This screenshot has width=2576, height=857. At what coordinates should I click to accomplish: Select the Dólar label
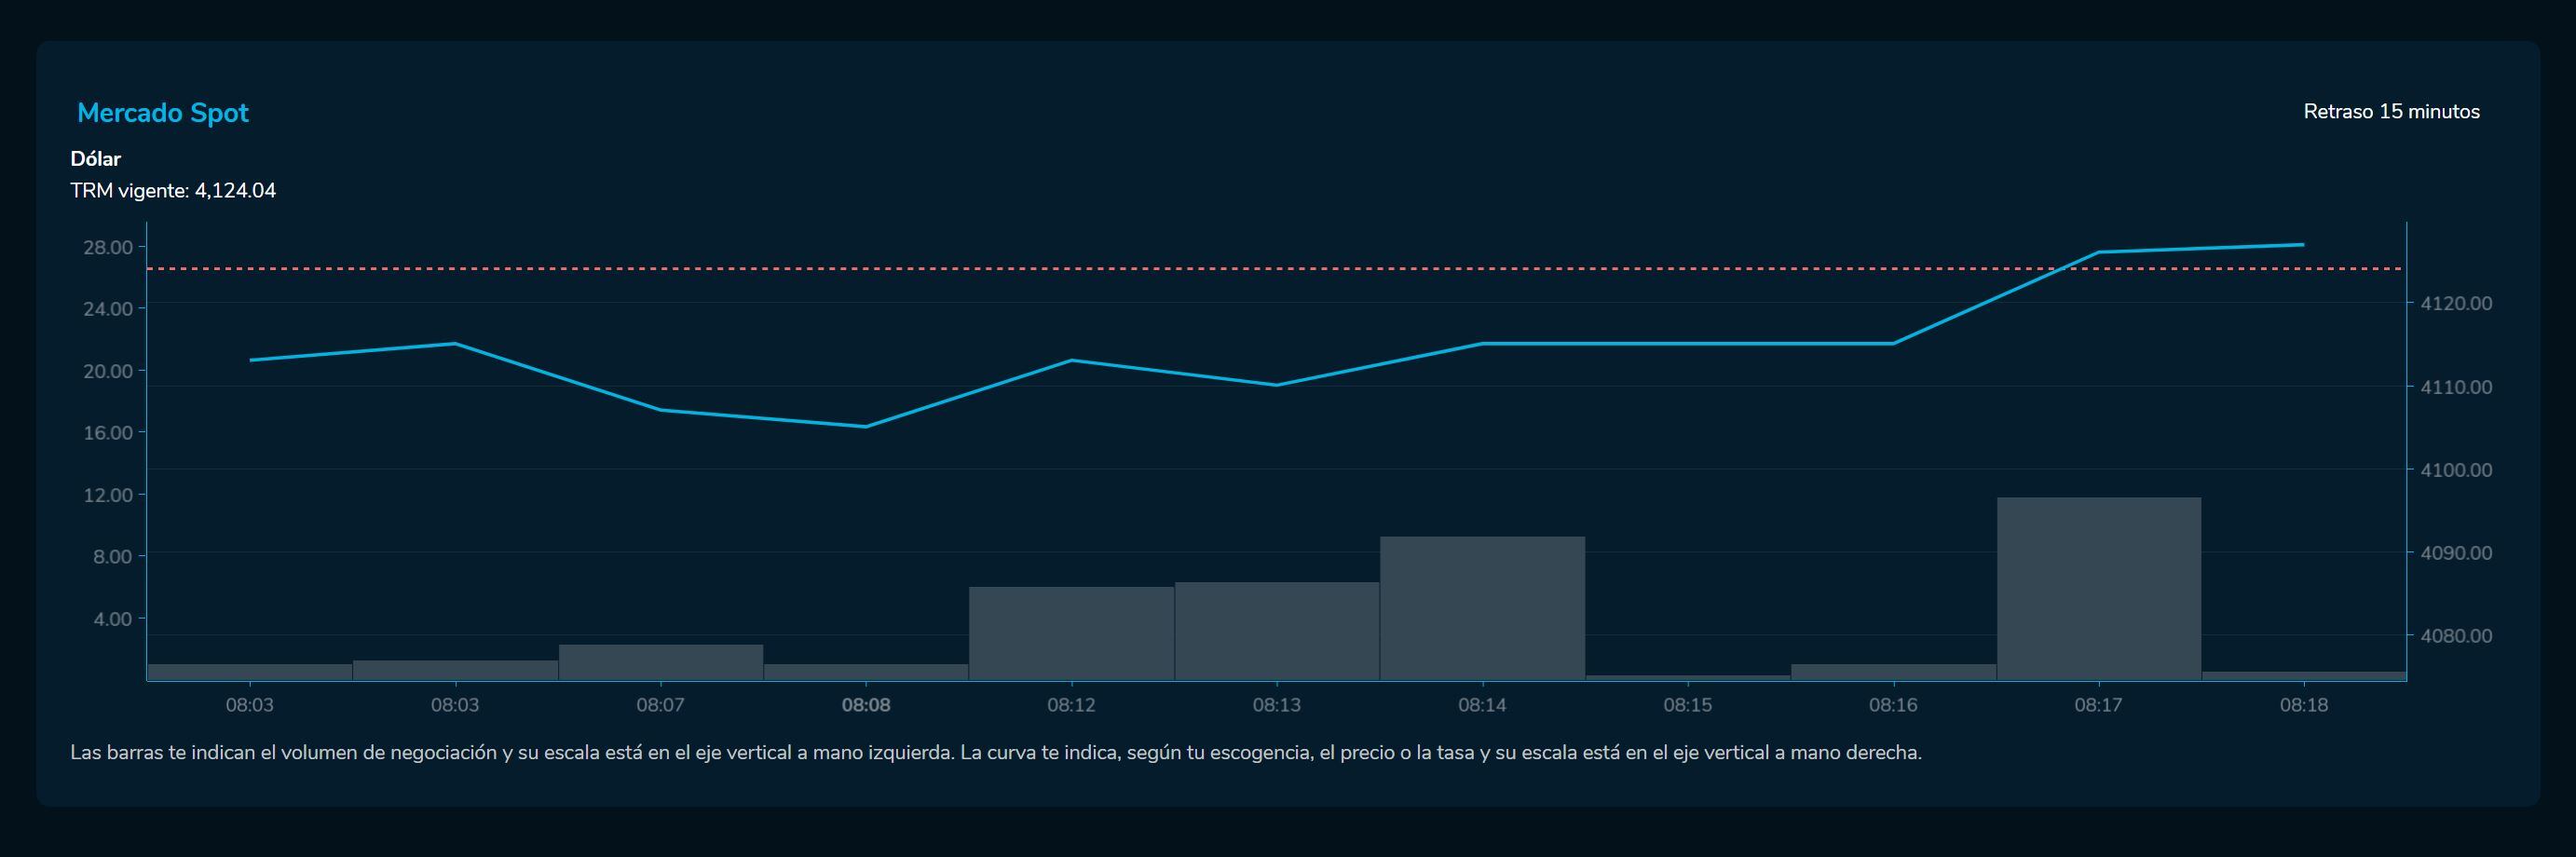(96, 159)
